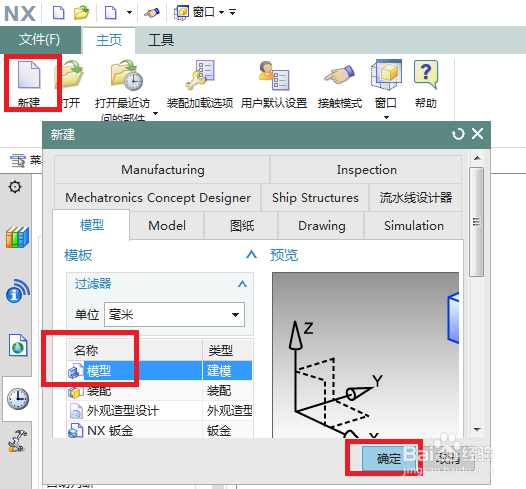Click the 窗口 icon in quick access toolbar

181,13
